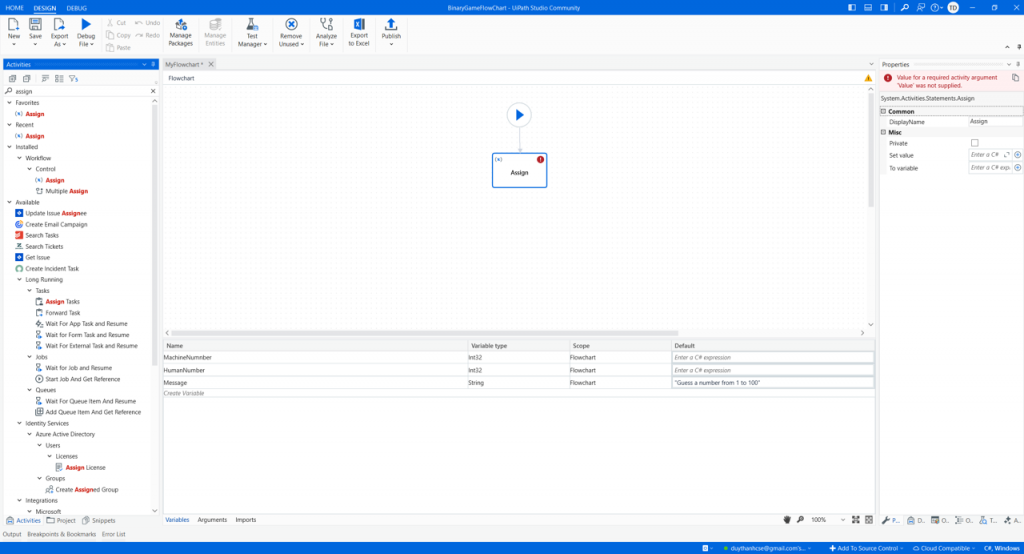Open the Error List panel

click(x=114, y=534)
